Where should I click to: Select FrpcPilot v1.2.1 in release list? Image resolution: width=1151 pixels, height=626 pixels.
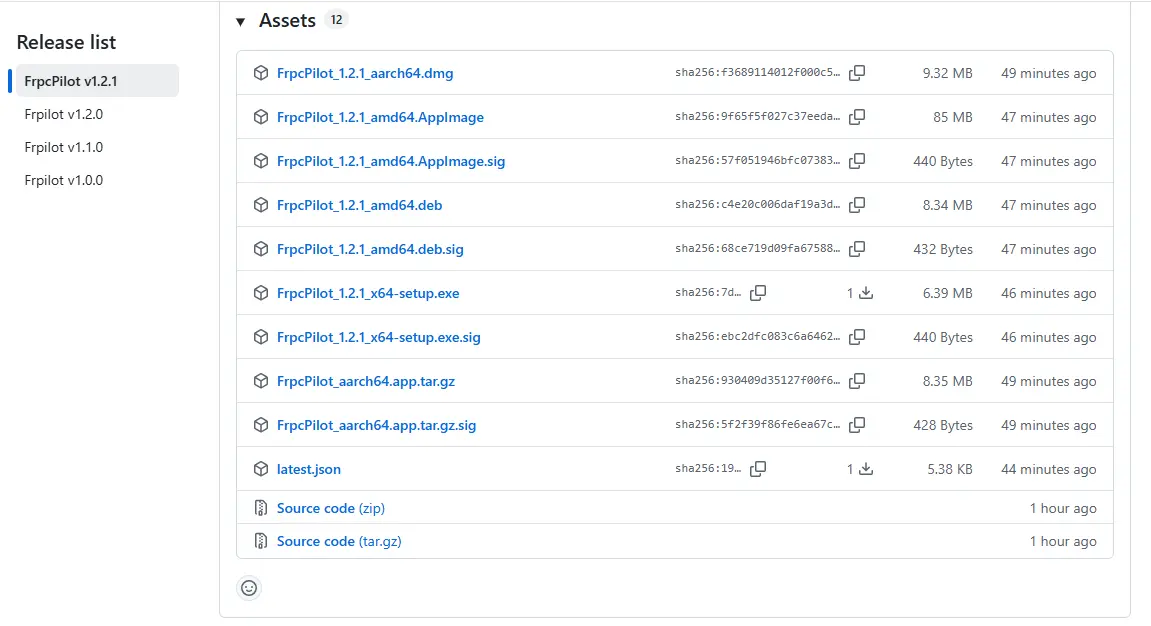[x=97, y=81]
